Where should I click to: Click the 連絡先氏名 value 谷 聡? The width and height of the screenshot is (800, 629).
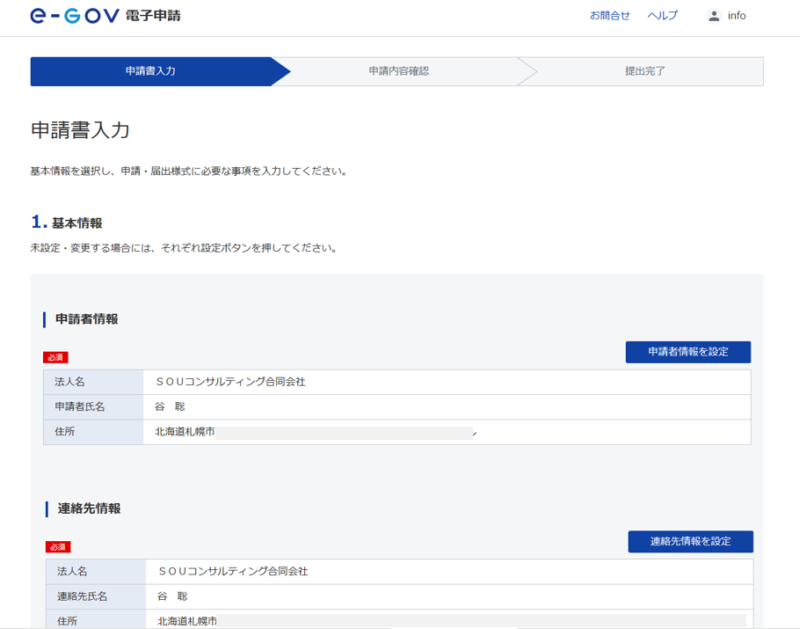click(172, 597)
